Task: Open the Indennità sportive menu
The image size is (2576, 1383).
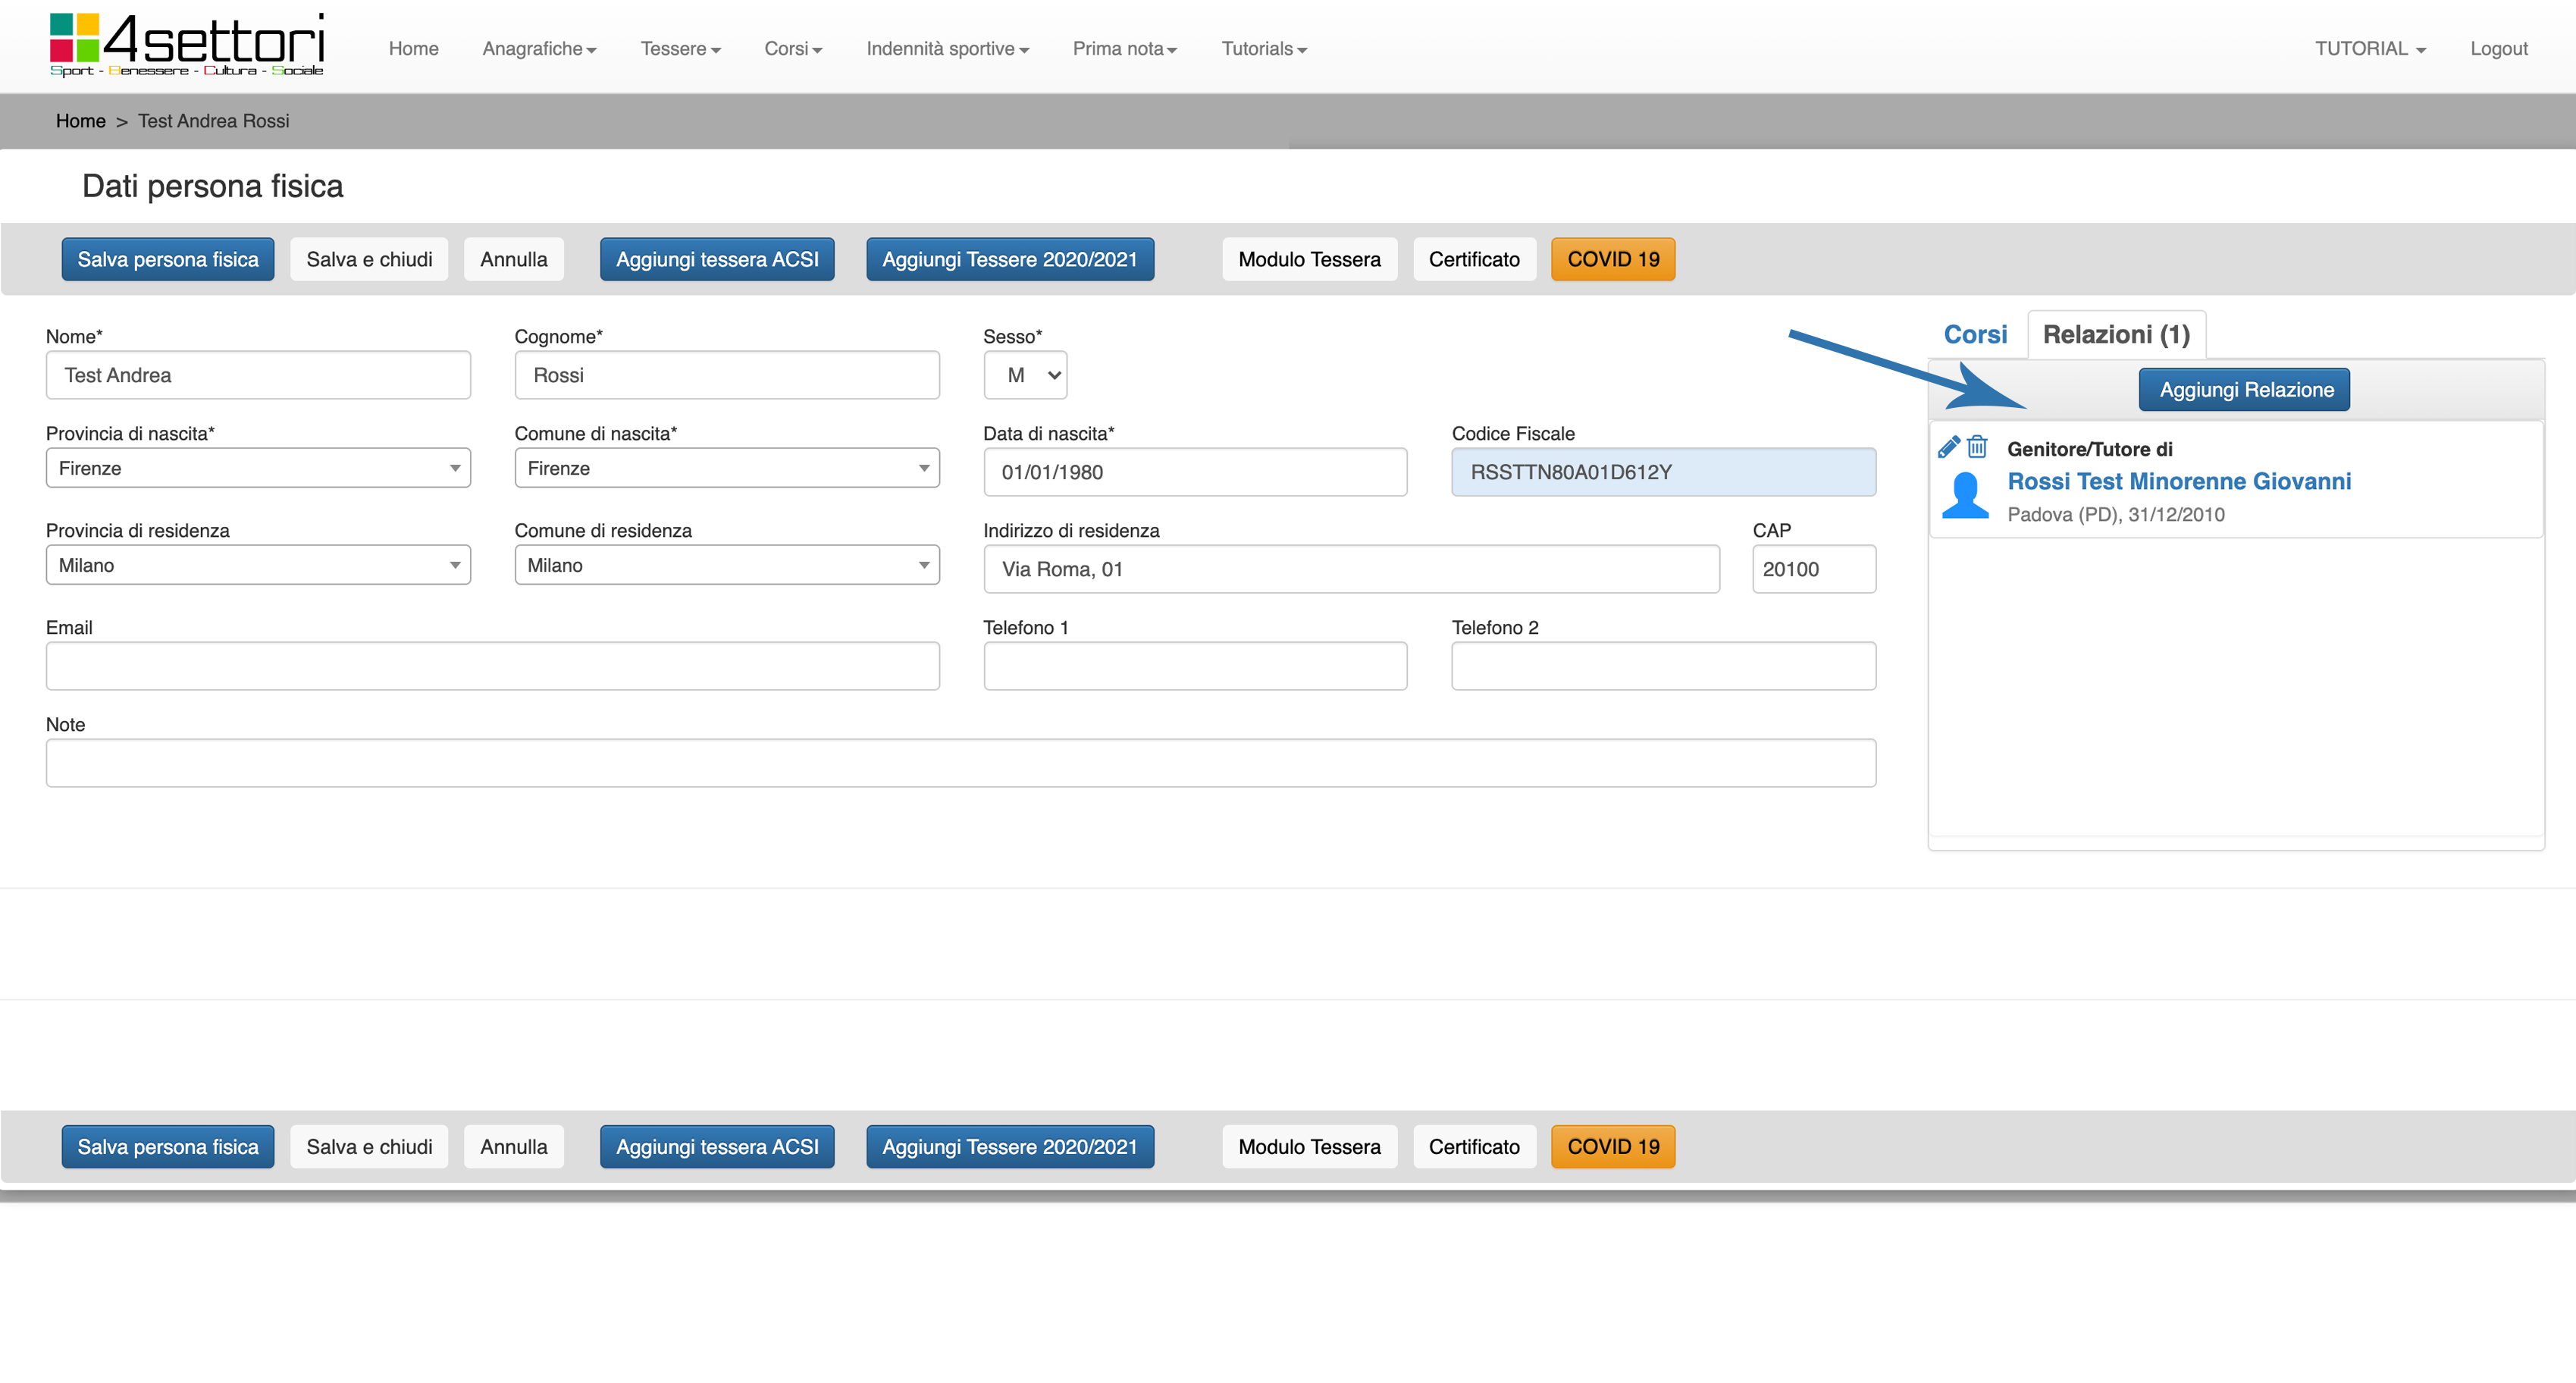Action: pyautogui.click(x=946, y=49)
